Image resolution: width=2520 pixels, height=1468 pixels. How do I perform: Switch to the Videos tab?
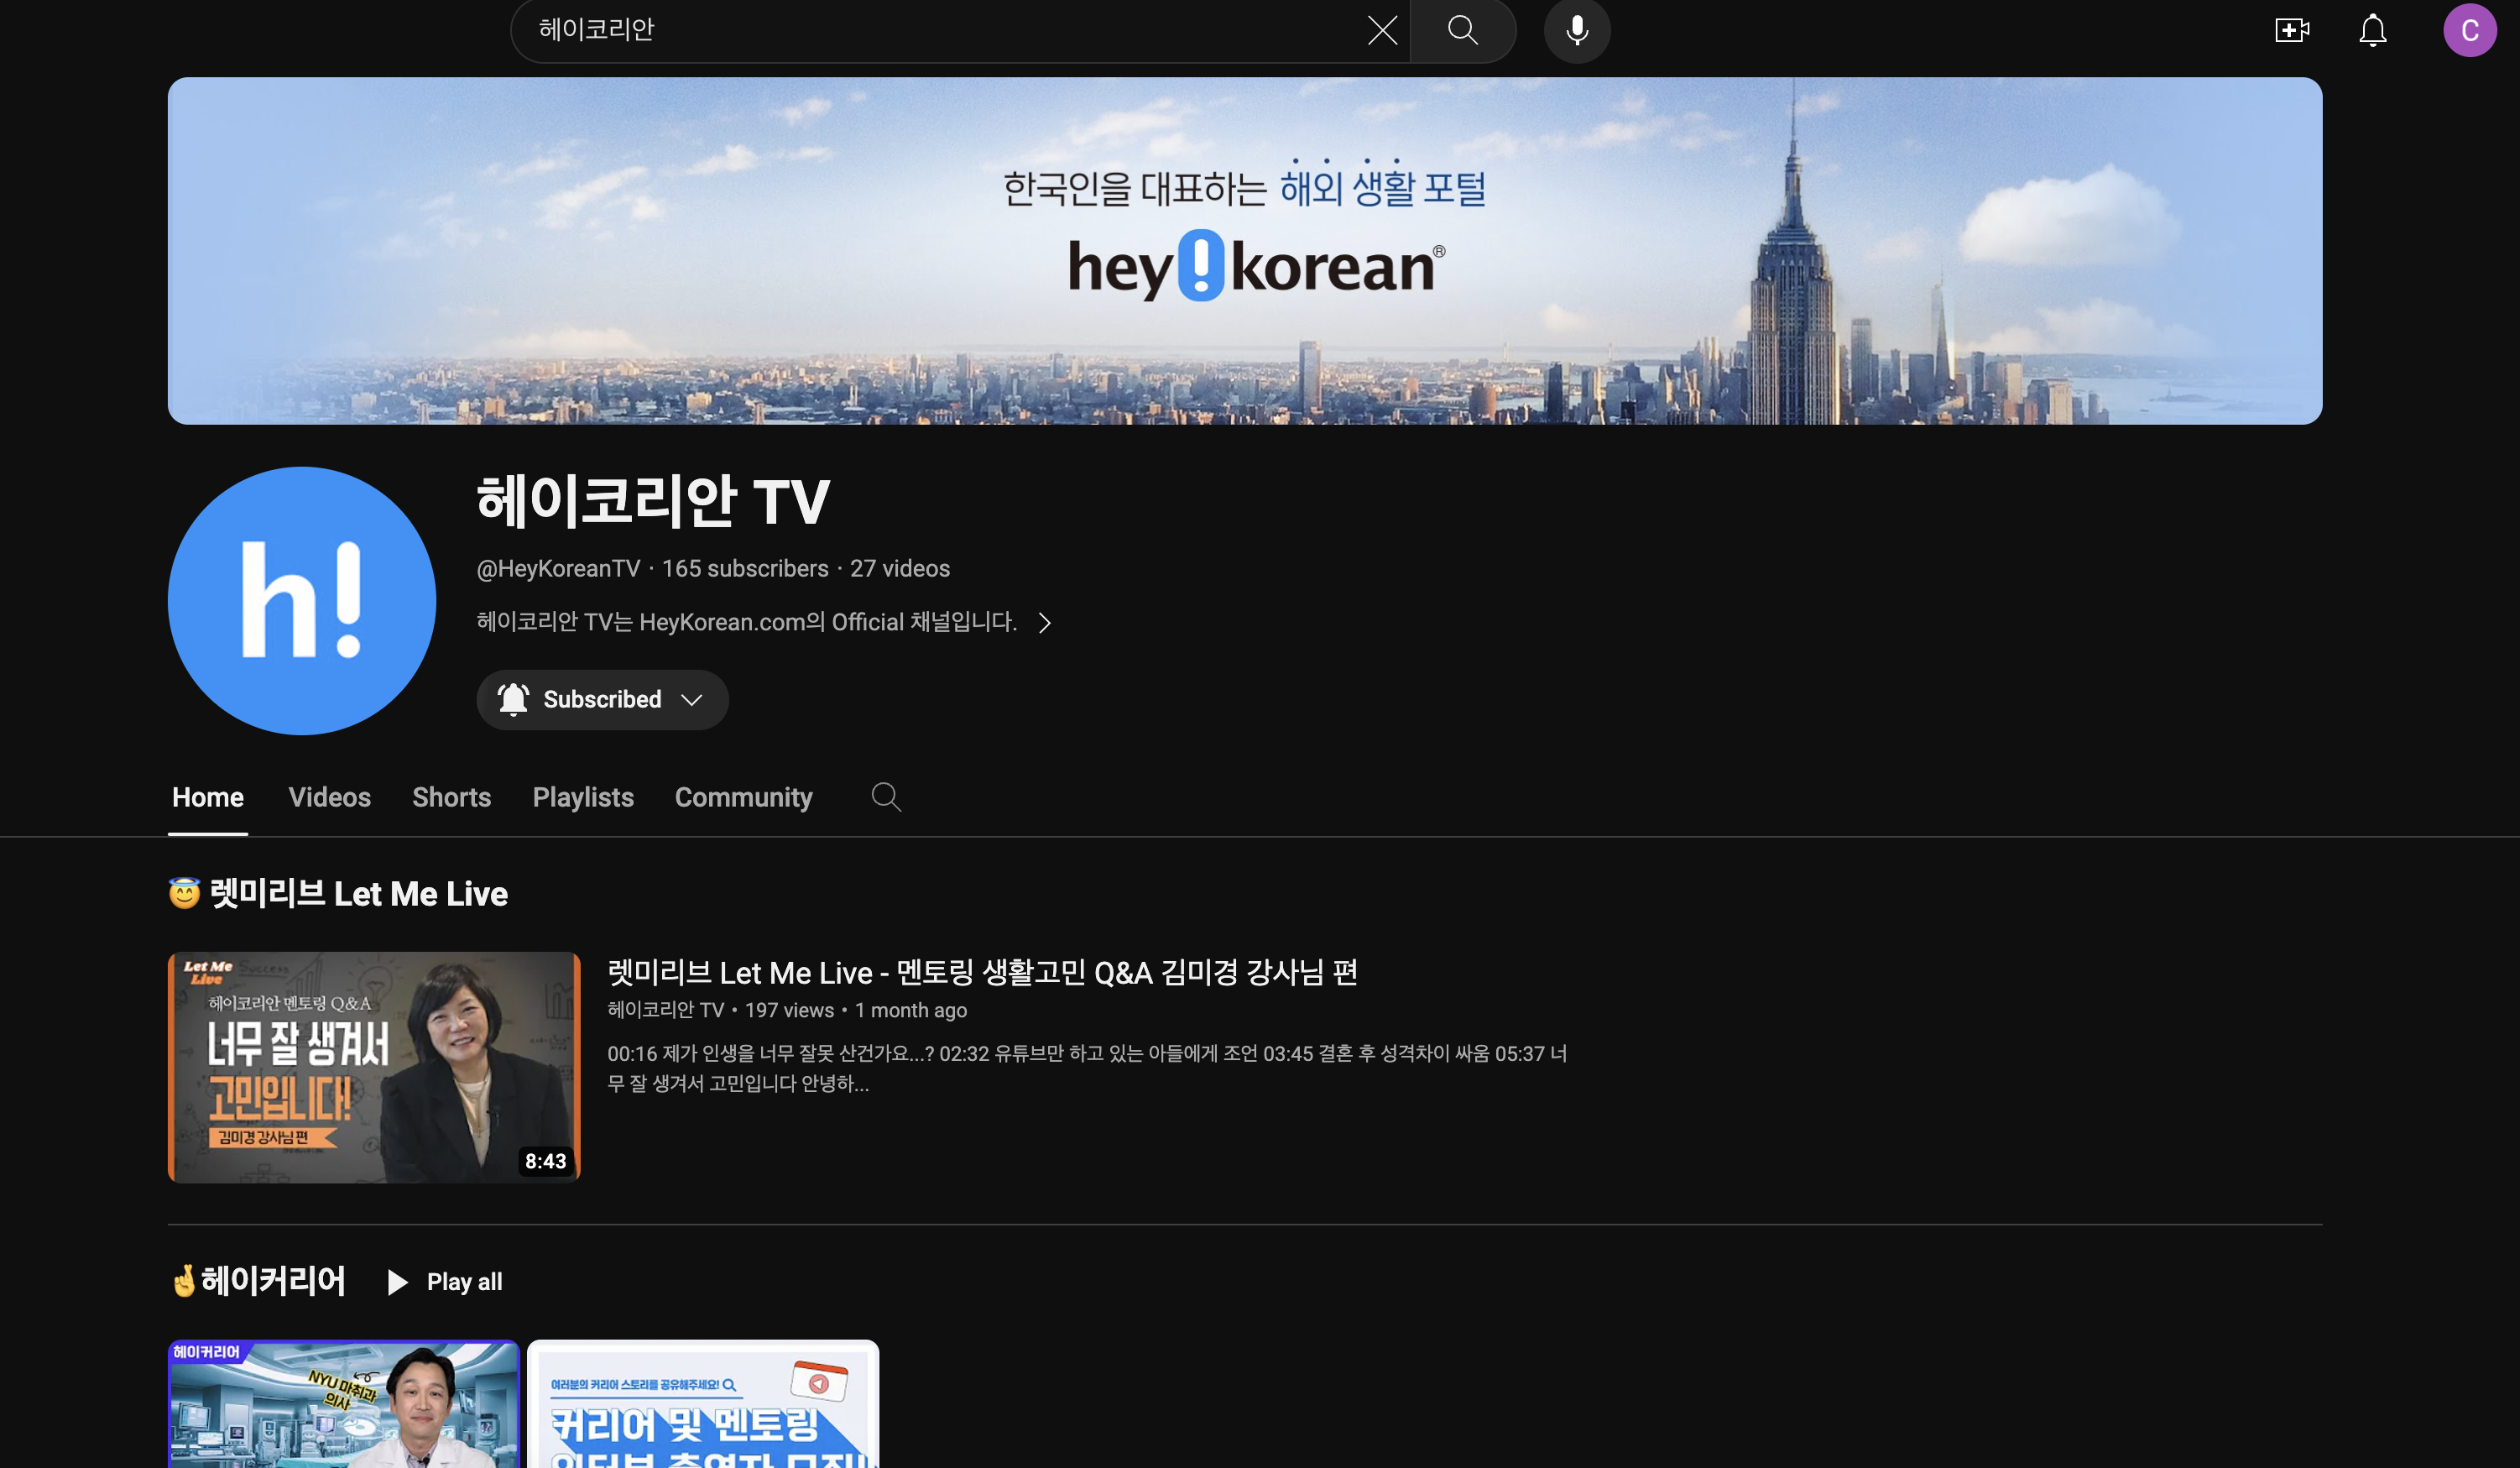coord(329,797)
